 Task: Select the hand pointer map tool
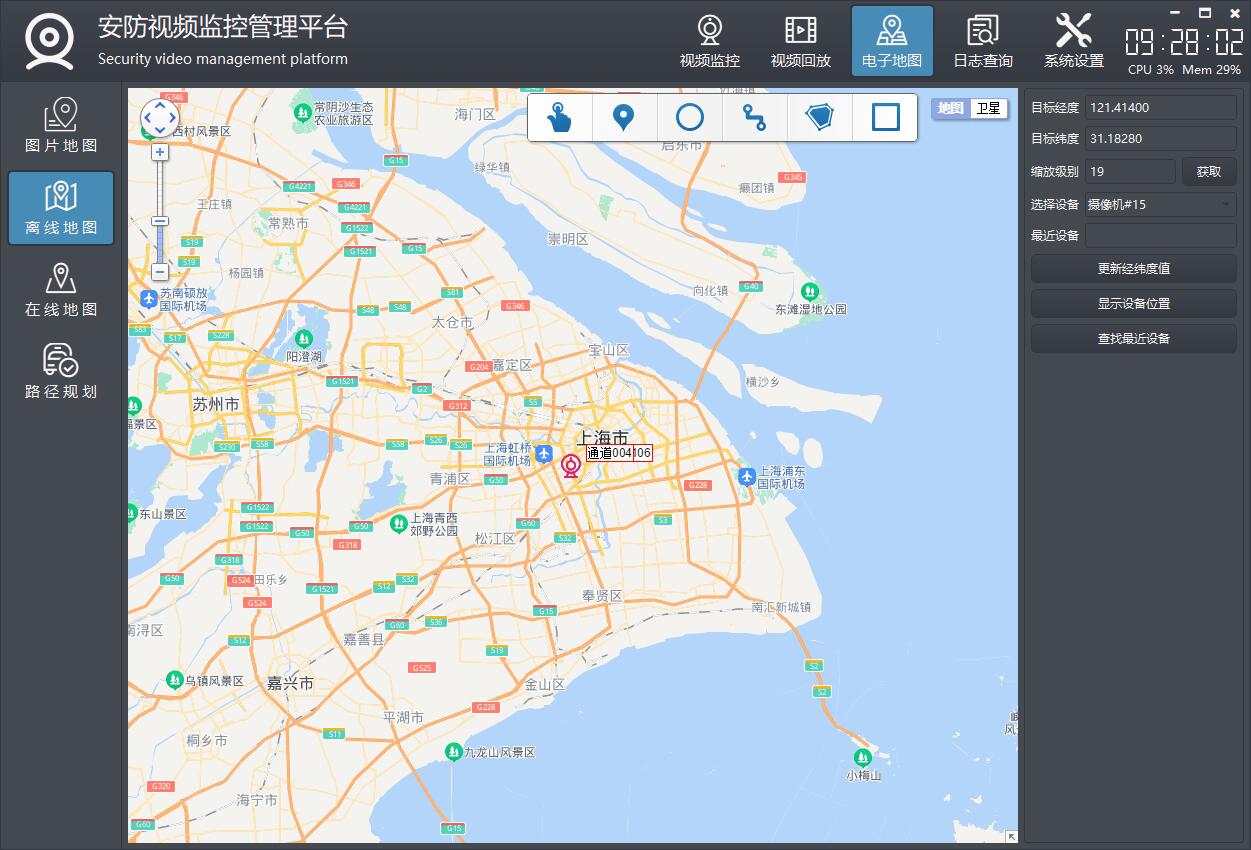[x=560, y=118]
